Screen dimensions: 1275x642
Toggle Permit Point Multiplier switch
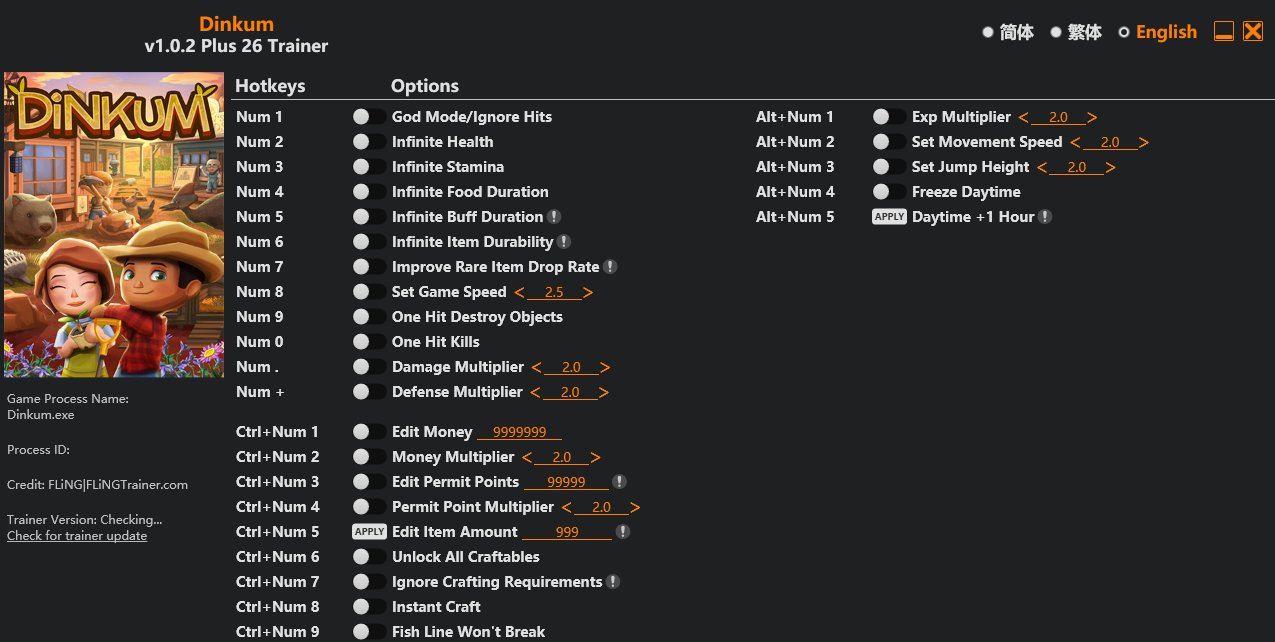click(369, 507)
